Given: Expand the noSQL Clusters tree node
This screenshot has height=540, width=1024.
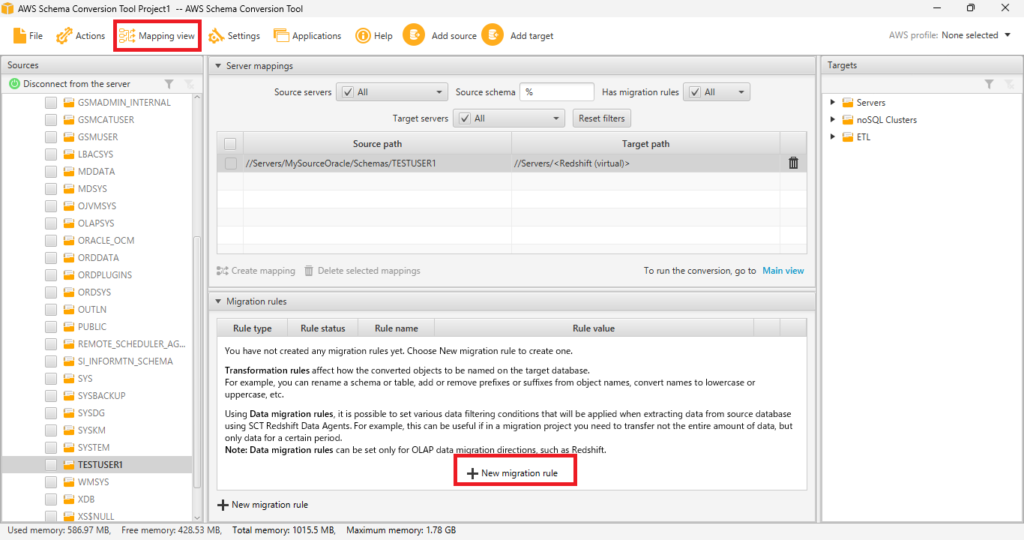Looking at the screenshot, I should (833, 120).
